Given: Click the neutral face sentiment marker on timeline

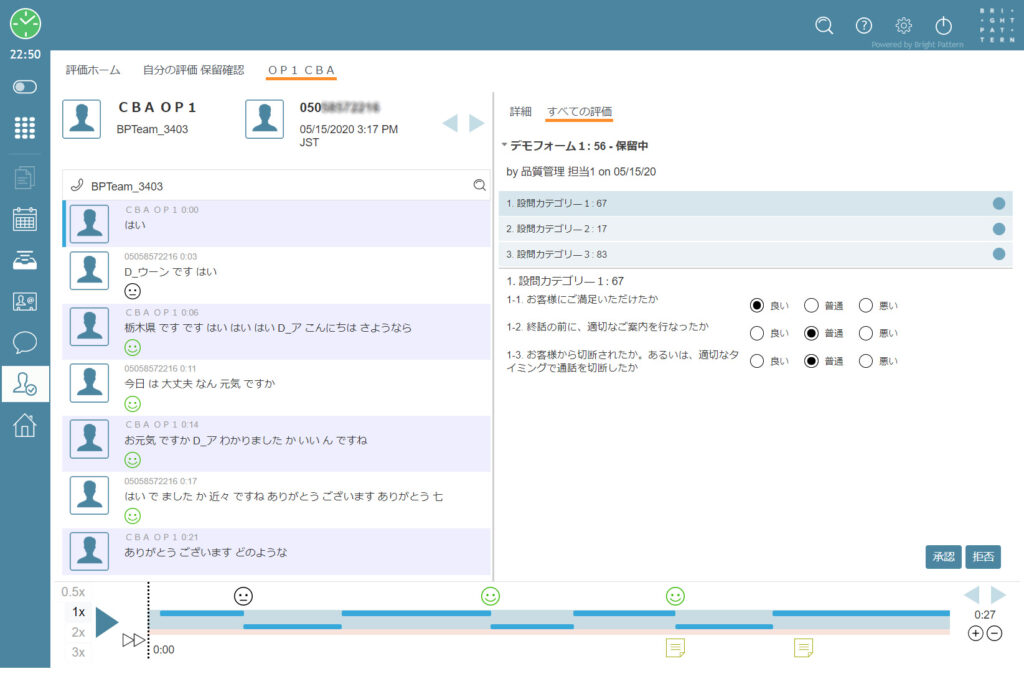Looking at the screenshot, I should [x=243, y=596].
